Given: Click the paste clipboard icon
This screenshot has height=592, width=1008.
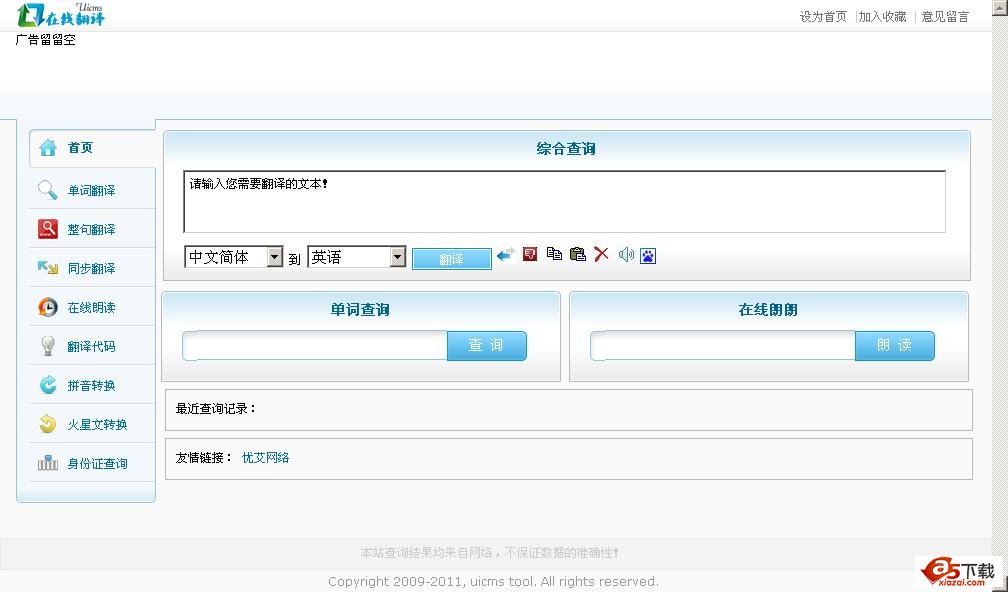Looking at the screenshot, I should click(578, 254).
